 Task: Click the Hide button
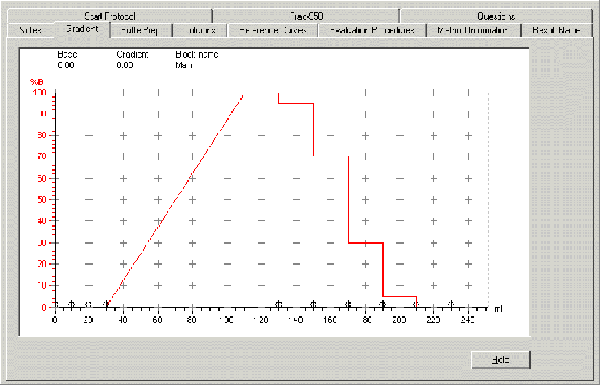(x=501, y=360)
